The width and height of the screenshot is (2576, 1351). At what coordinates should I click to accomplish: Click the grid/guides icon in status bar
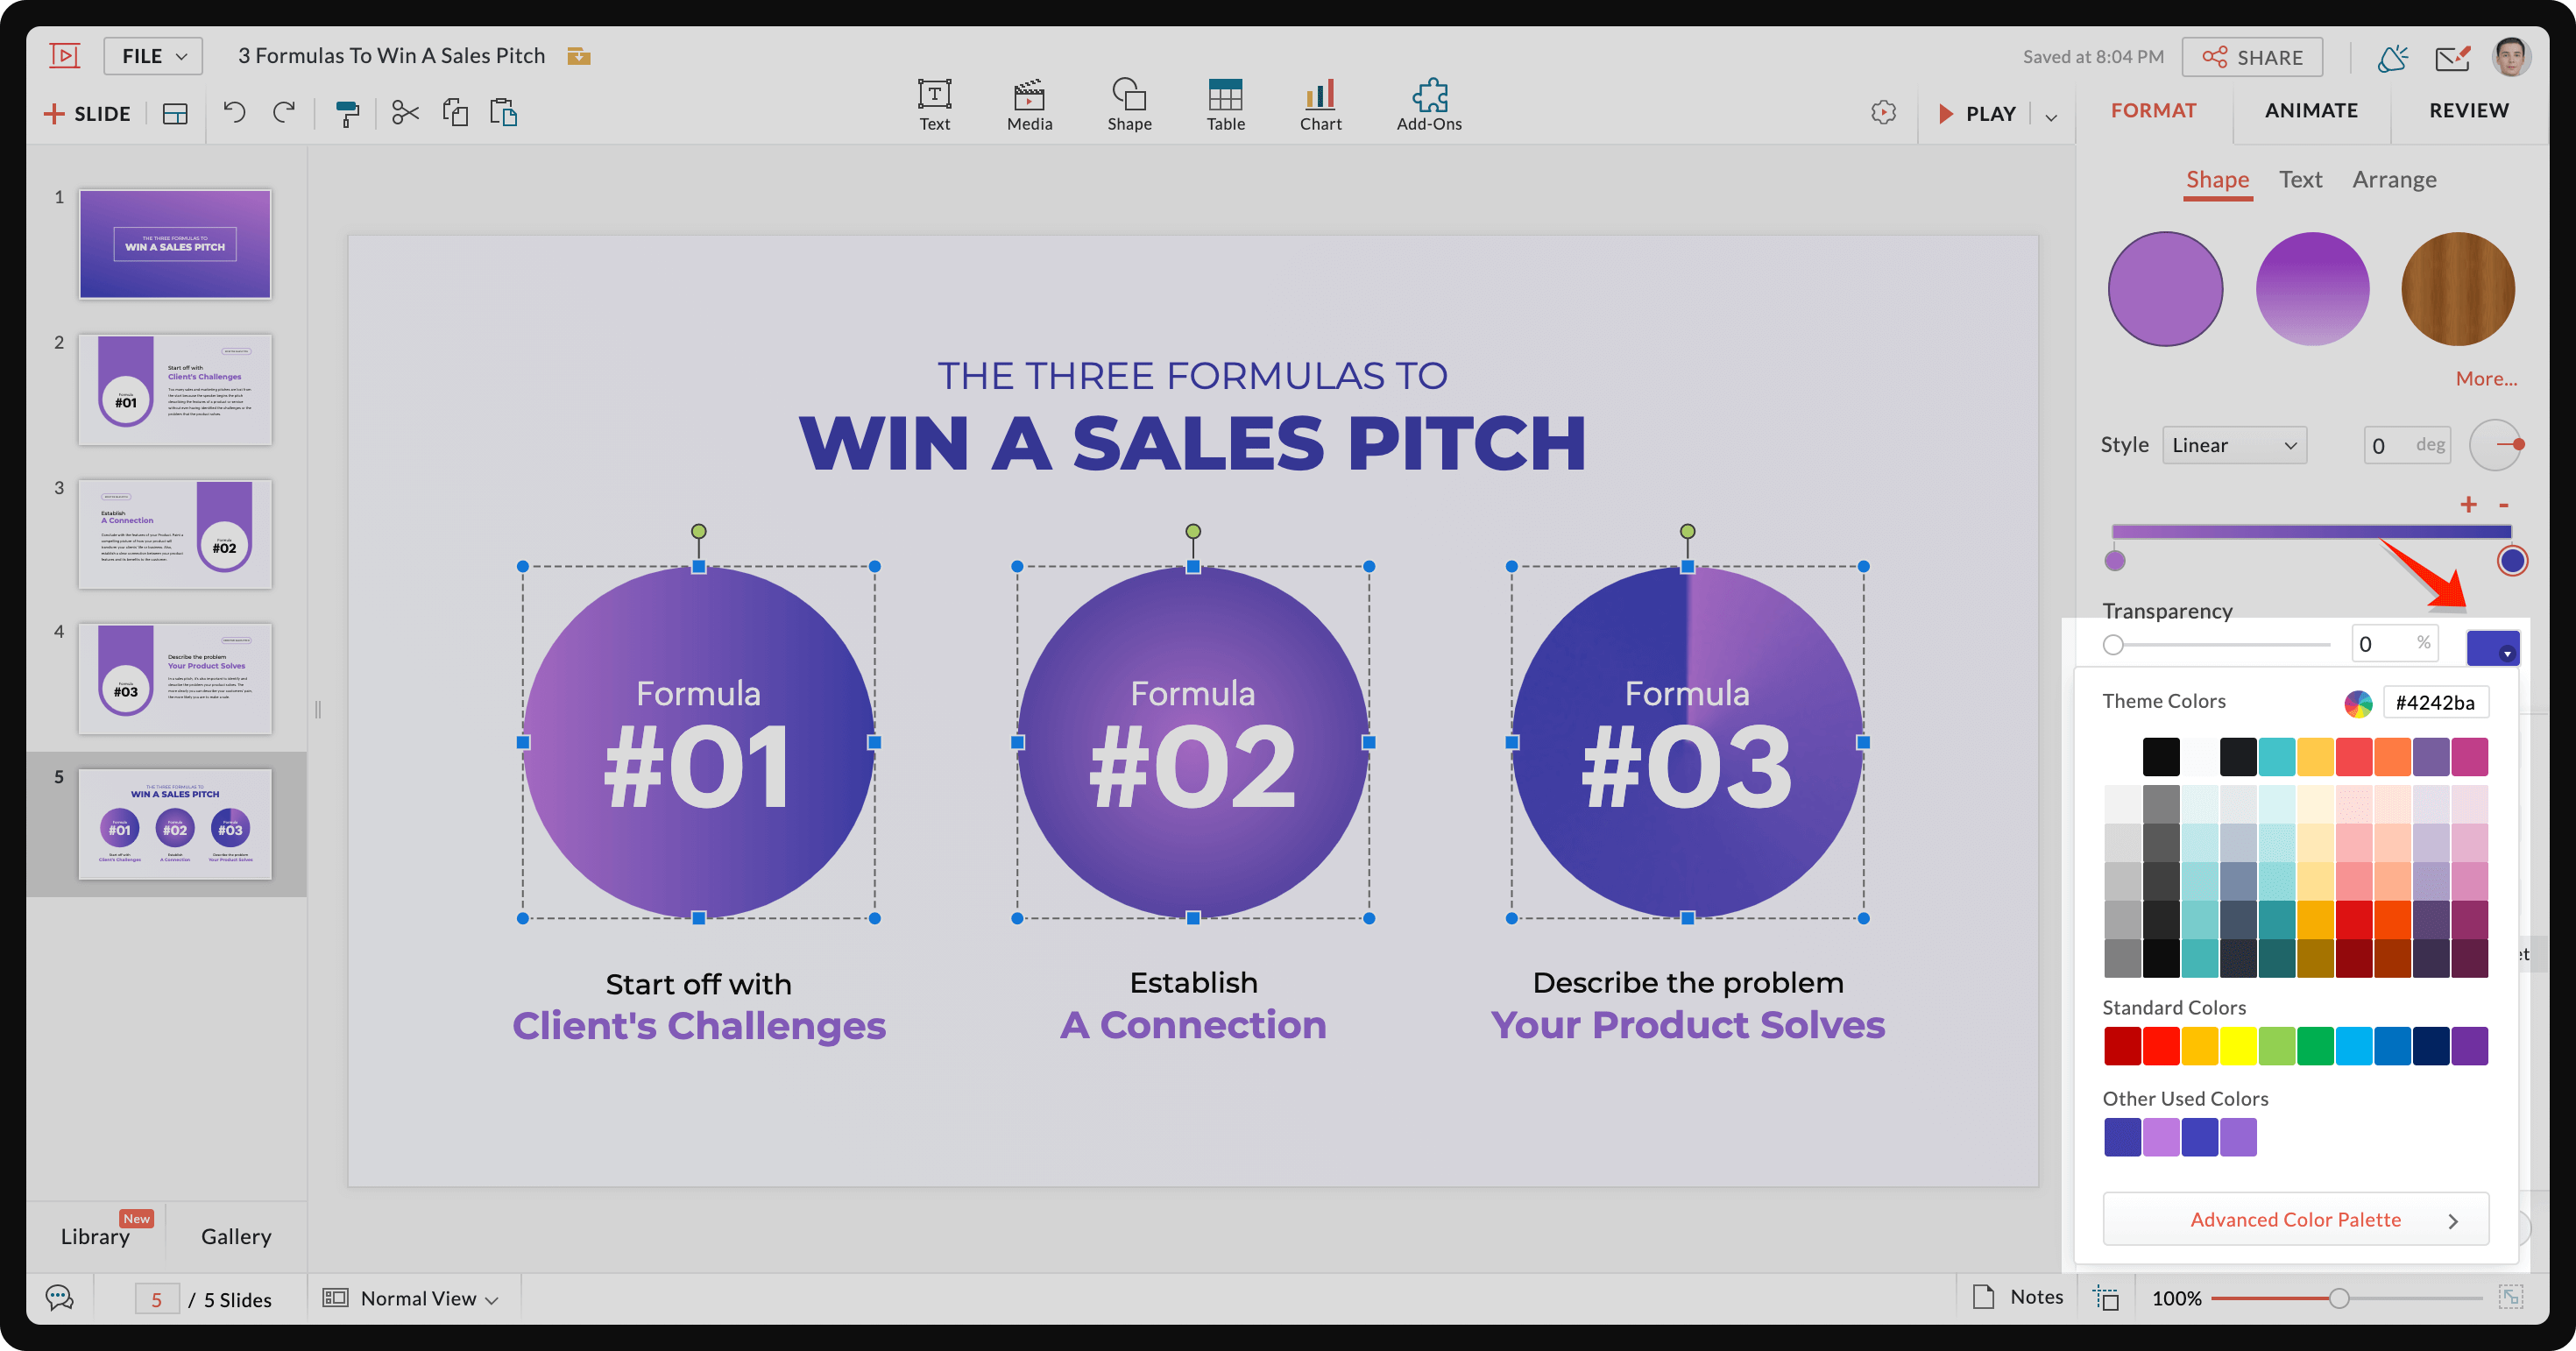(x=2107, y=1298)
